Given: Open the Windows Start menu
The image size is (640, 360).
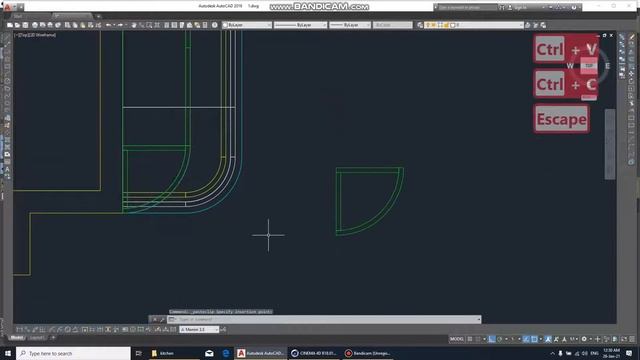Looking at the screenshot, I should tap(8, 353).
